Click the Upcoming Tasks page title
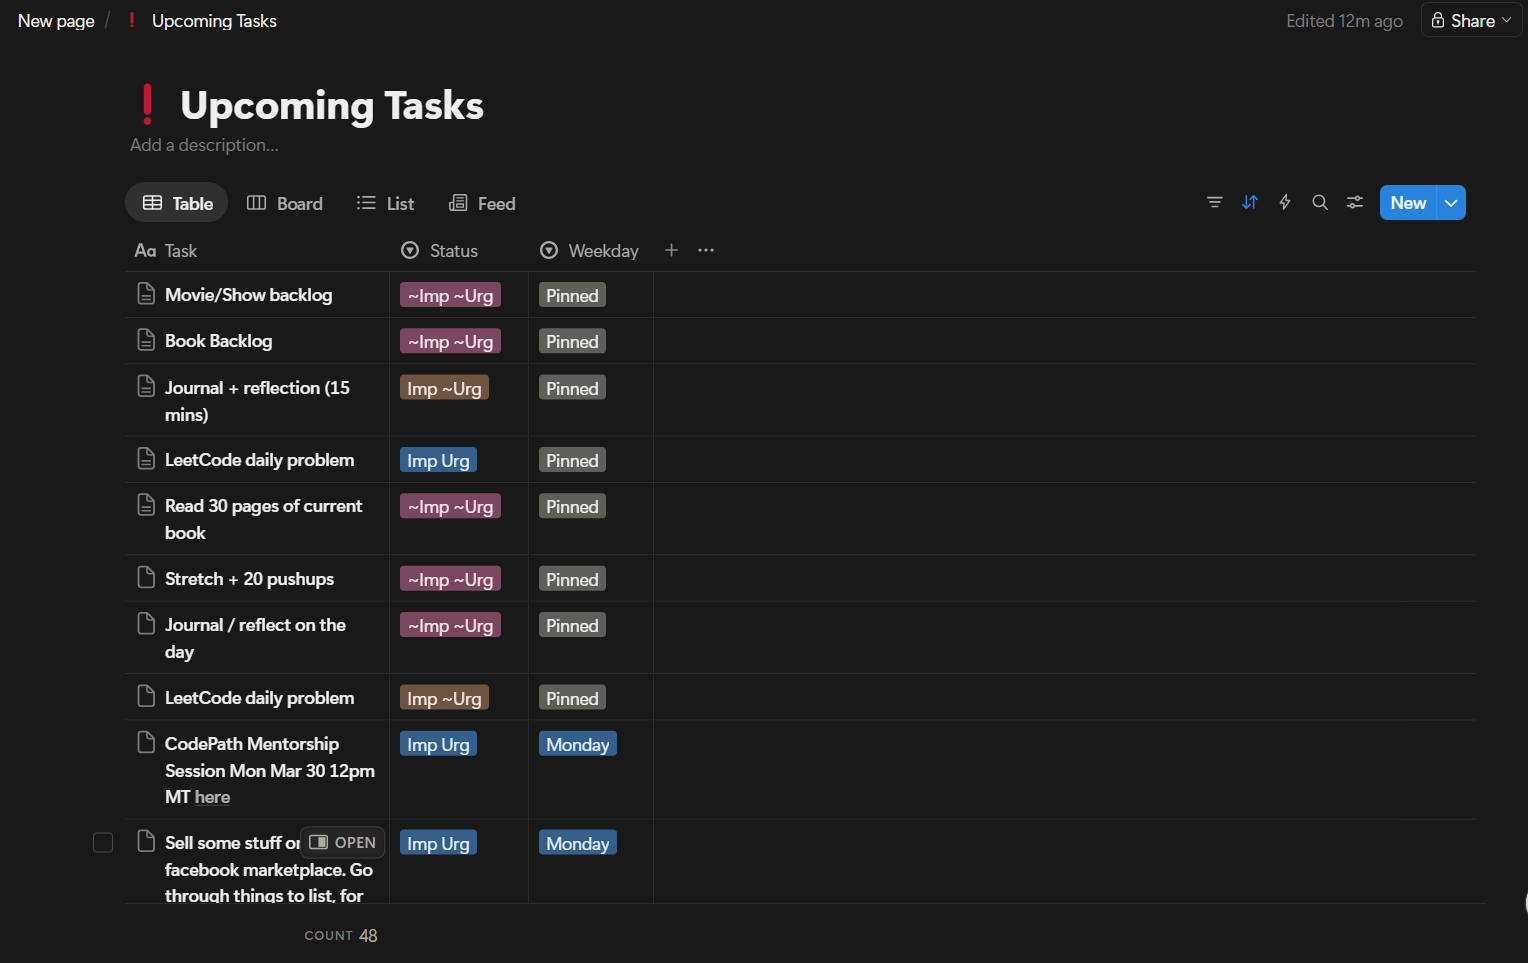This screenshot has width=1528, height=963. 332,105
